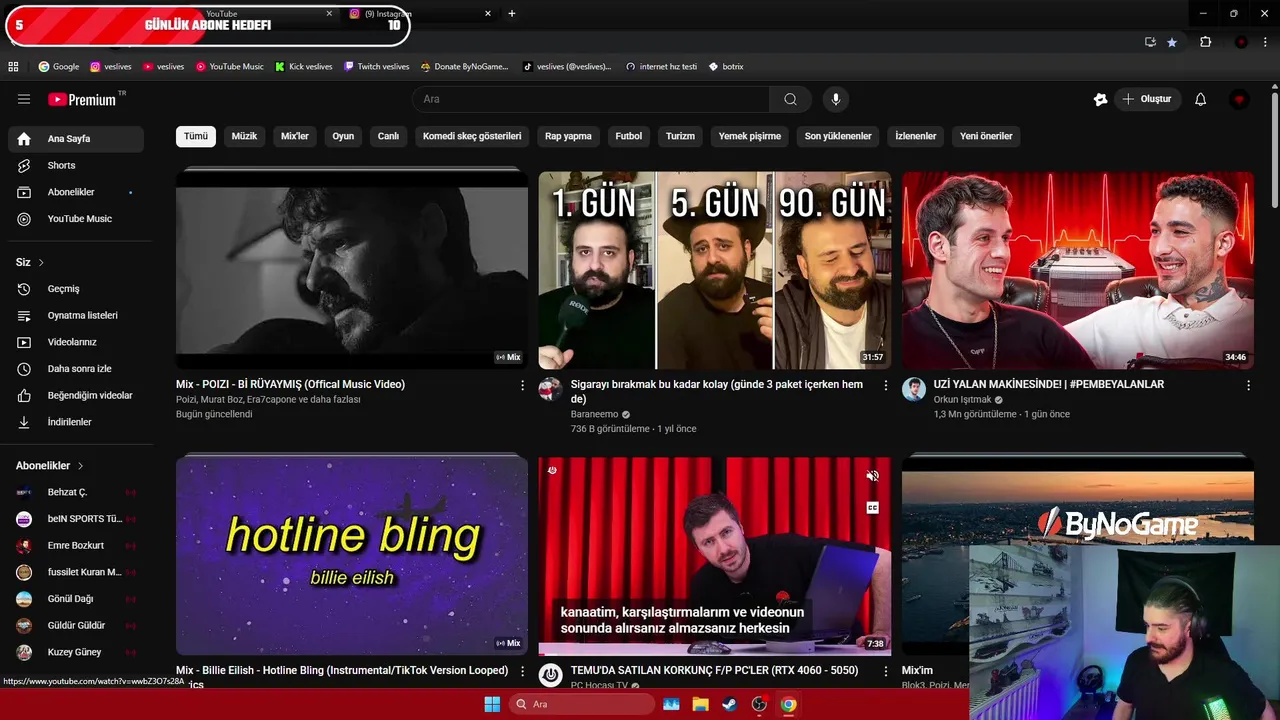Open Orkun Işıtmak channel link
The image size is (1280, 720).
pos(962,400)
